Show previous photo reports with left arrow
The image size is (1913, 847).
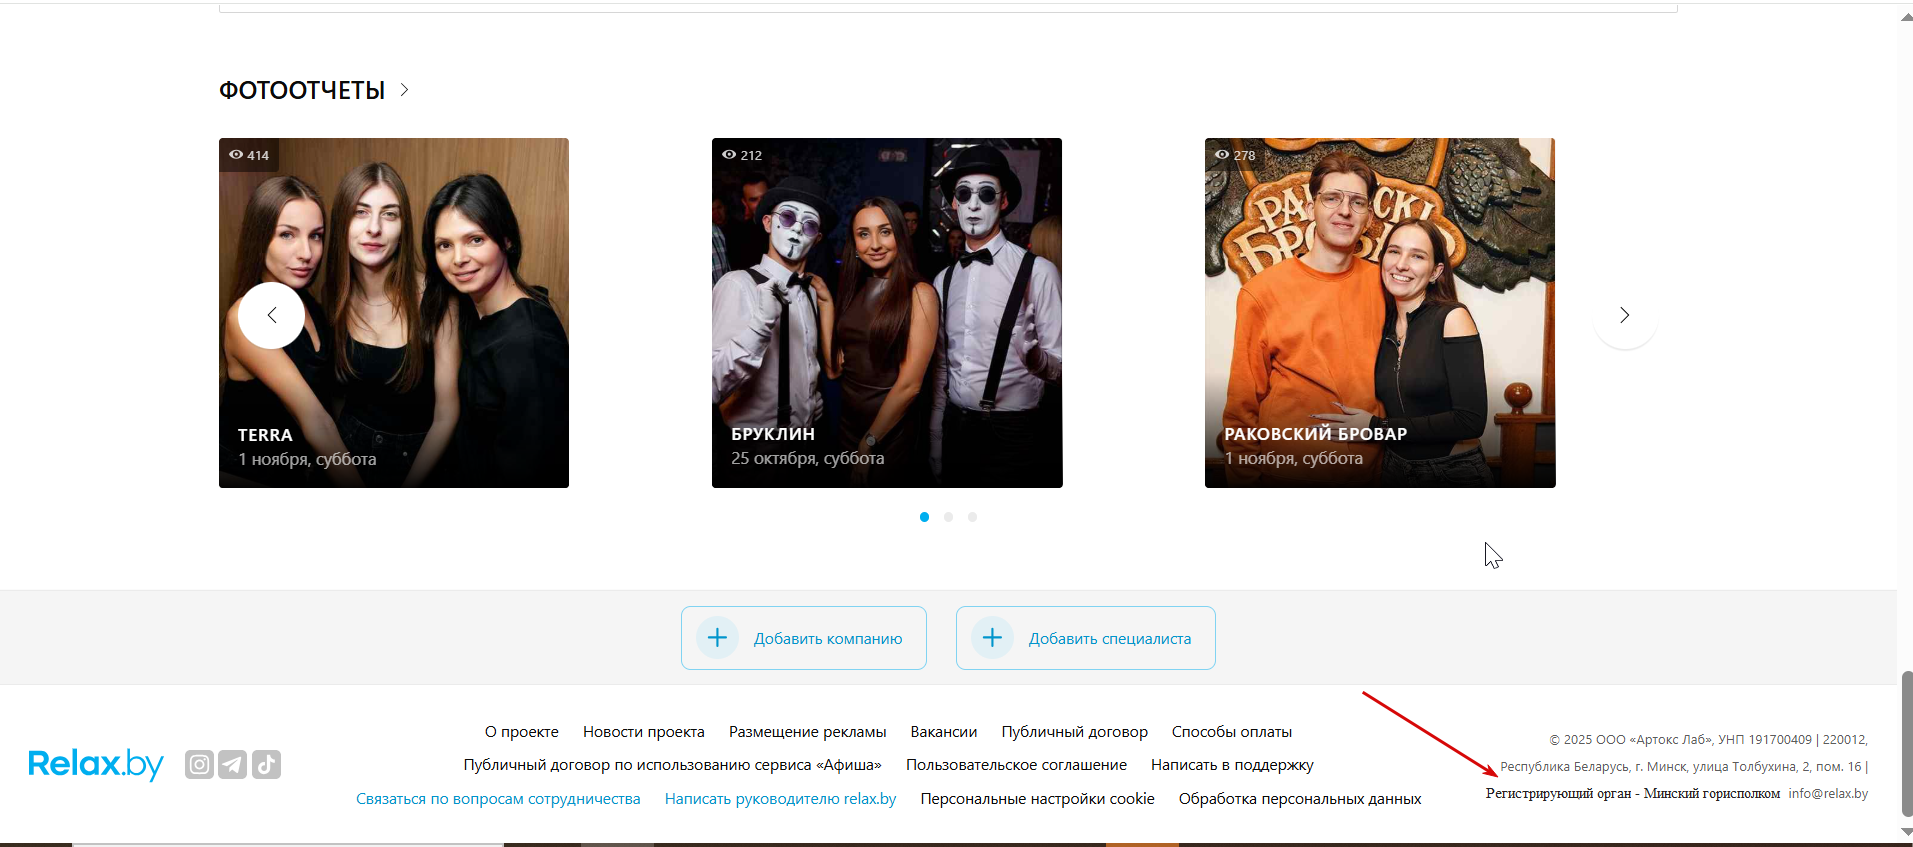[271, 315]
